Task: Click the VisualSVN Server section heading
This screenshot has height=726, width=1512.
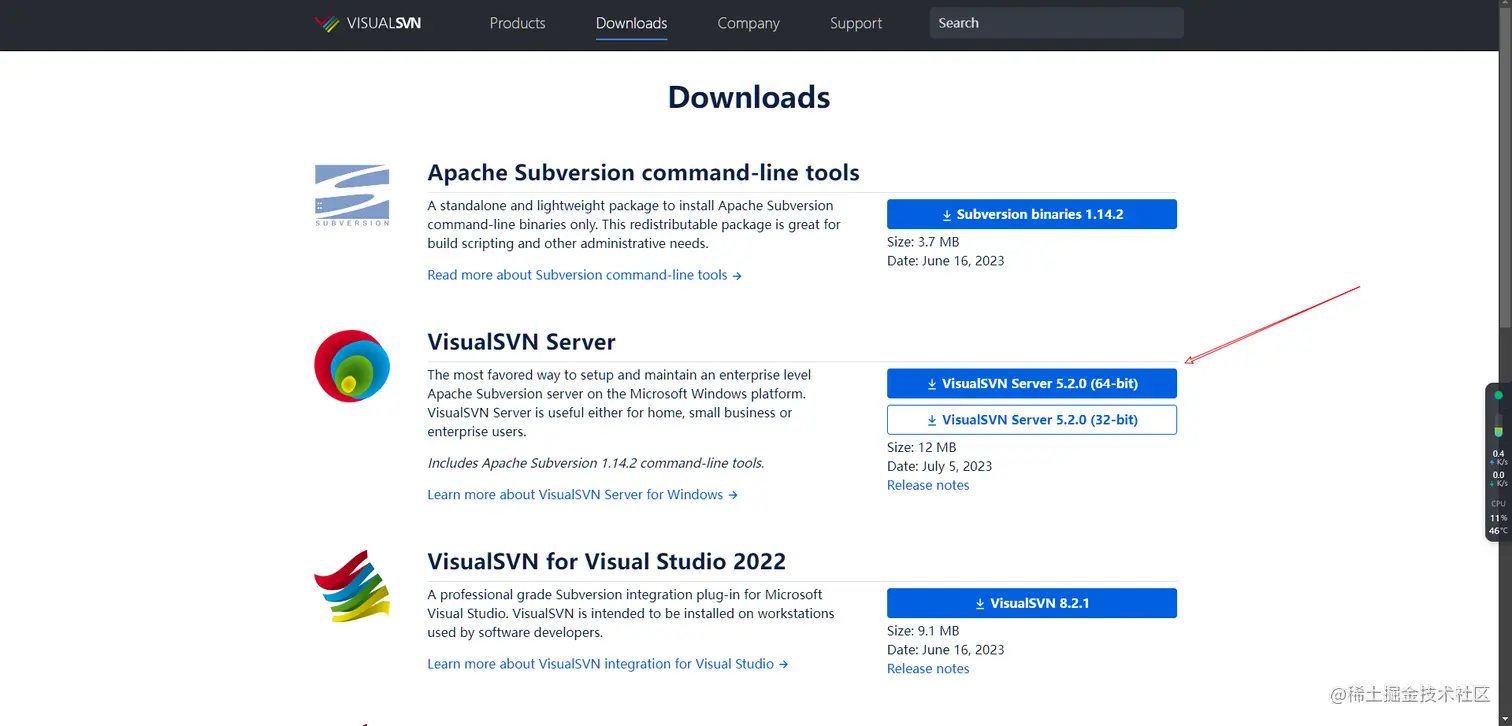Action: pos(521,342)
